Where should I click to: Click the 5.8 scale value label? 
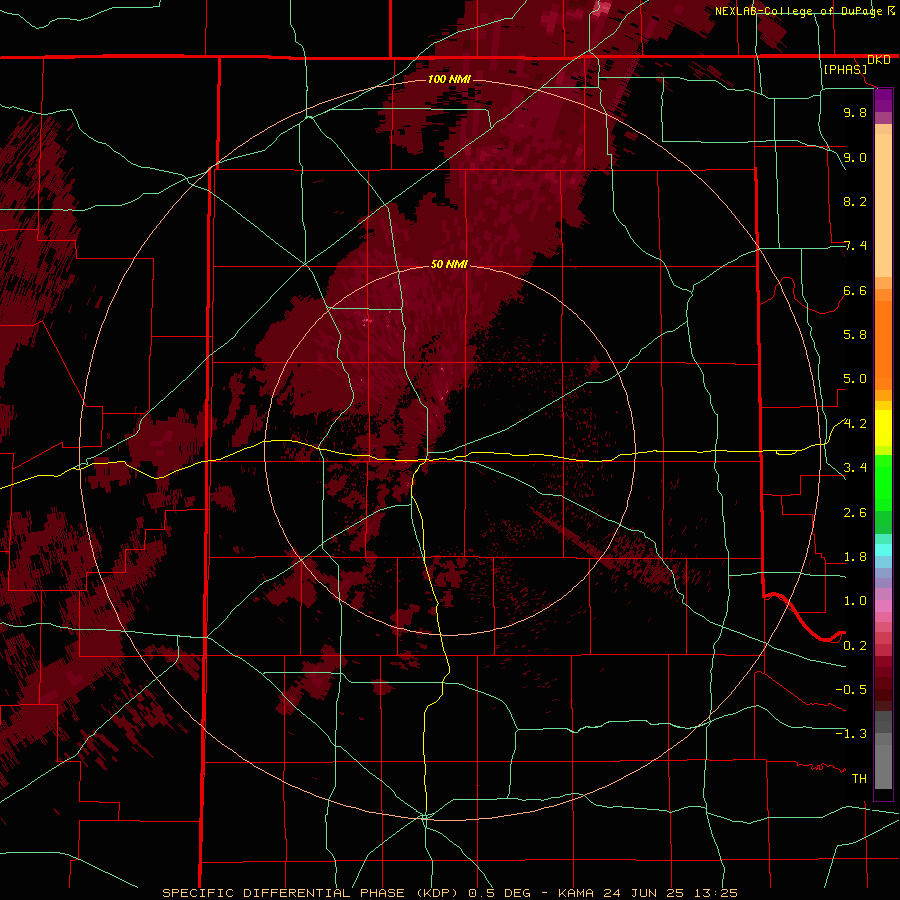[x=855, y=335]
